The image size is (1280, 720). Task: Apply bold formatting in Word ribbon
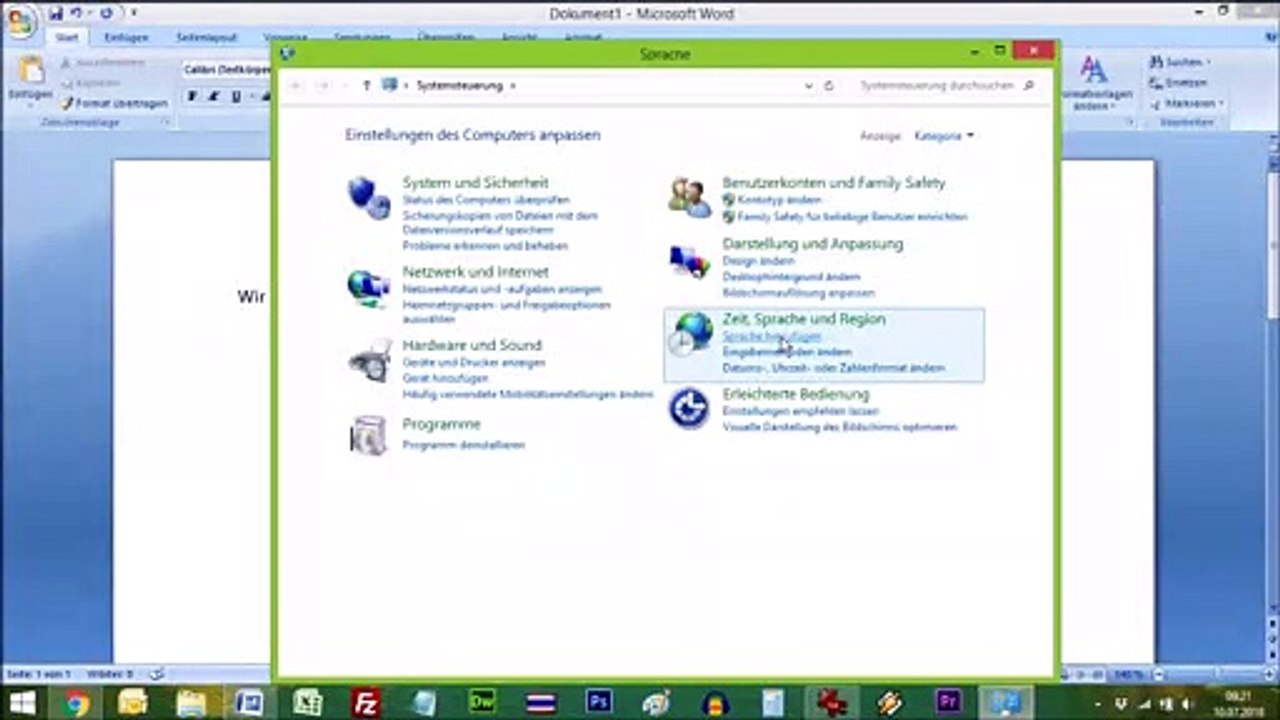click(x=192, y=97)
